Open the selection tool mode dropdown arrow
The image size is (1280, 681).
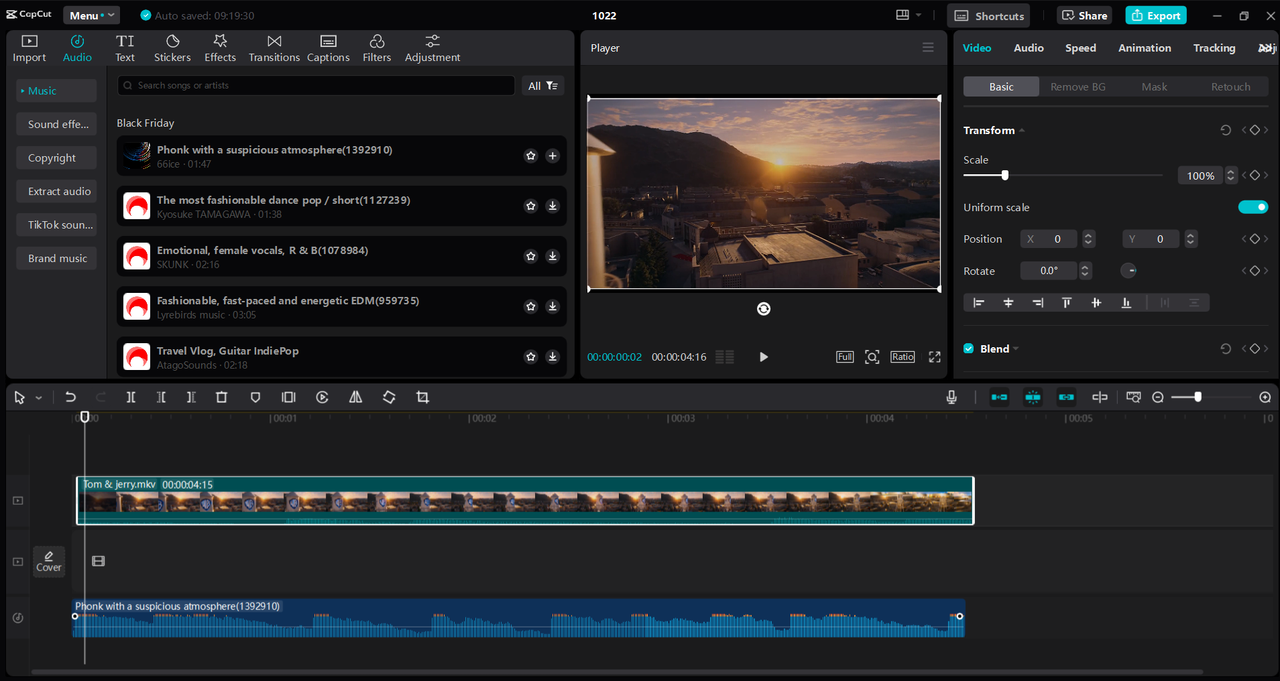click(39, 398)
